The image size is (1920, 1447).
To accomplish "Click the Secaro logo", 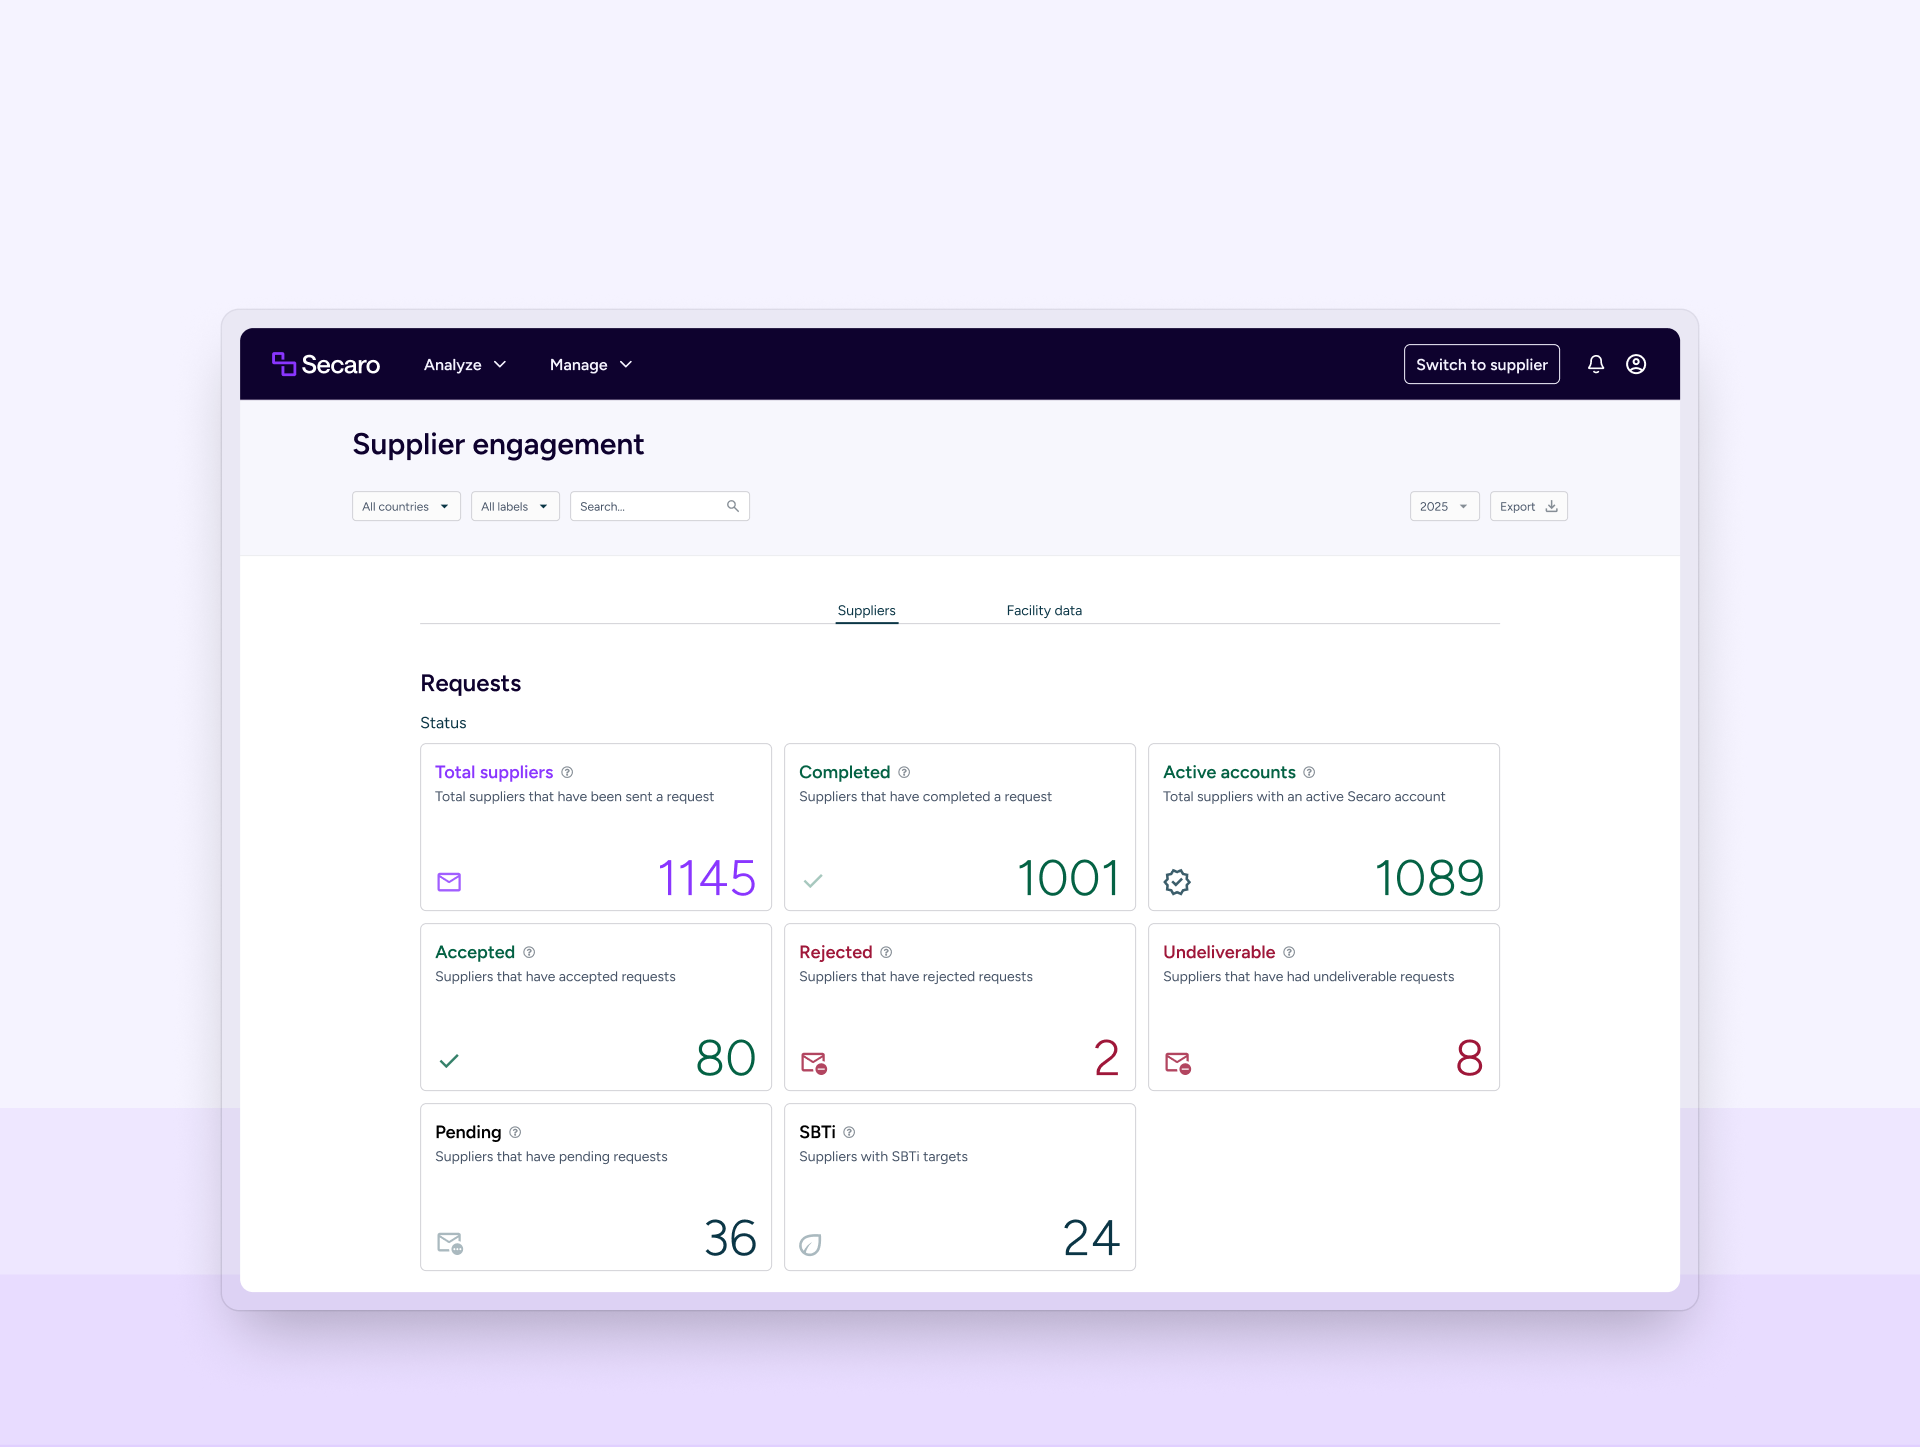I will click(326, 364).
